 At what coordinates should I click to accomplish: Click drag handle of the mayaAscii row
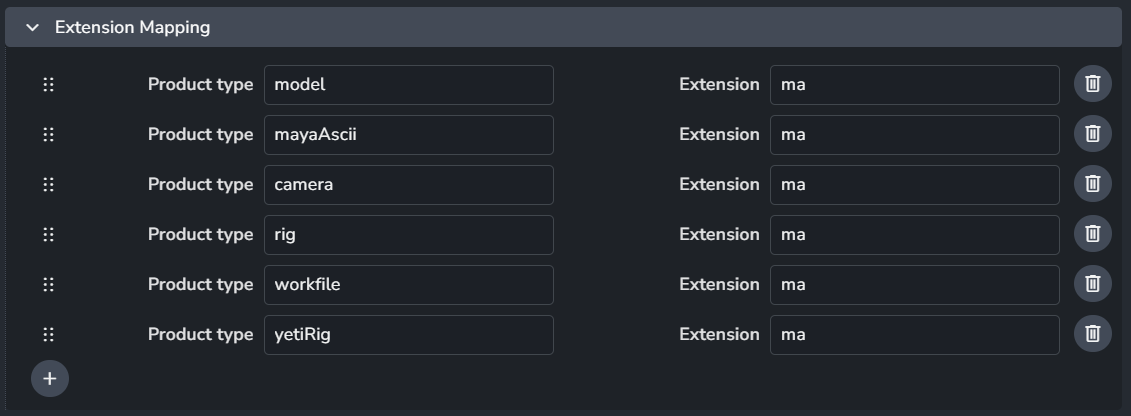(x=48, y=135)
